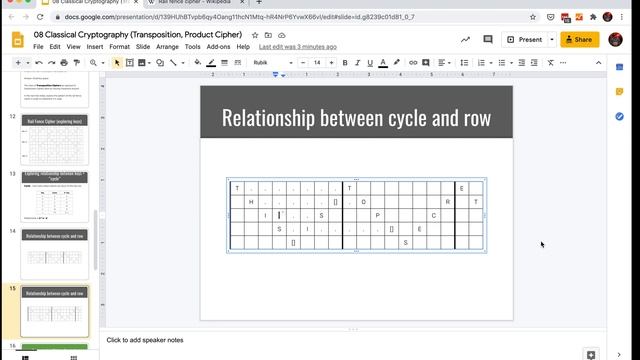Open the text align dropdown
The image size is (640, 360).
coord(444,63)
